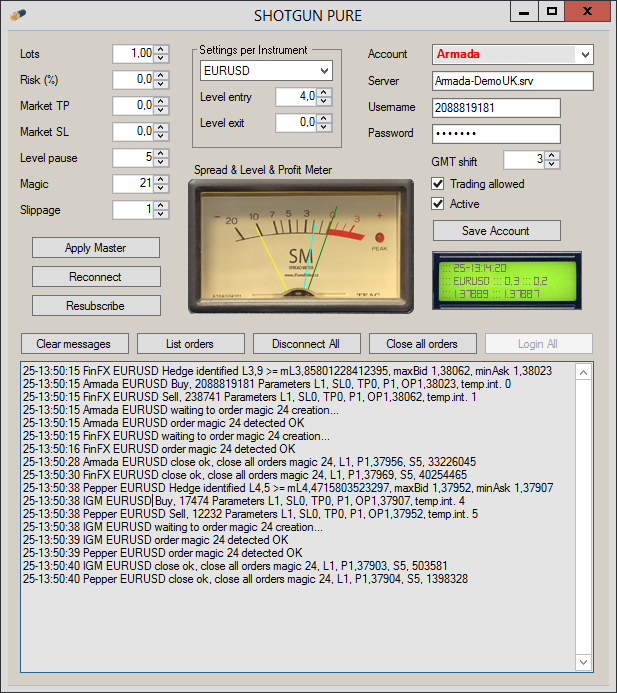
Task: Increase Risk (%) using the up spinner
Action: 161,76
